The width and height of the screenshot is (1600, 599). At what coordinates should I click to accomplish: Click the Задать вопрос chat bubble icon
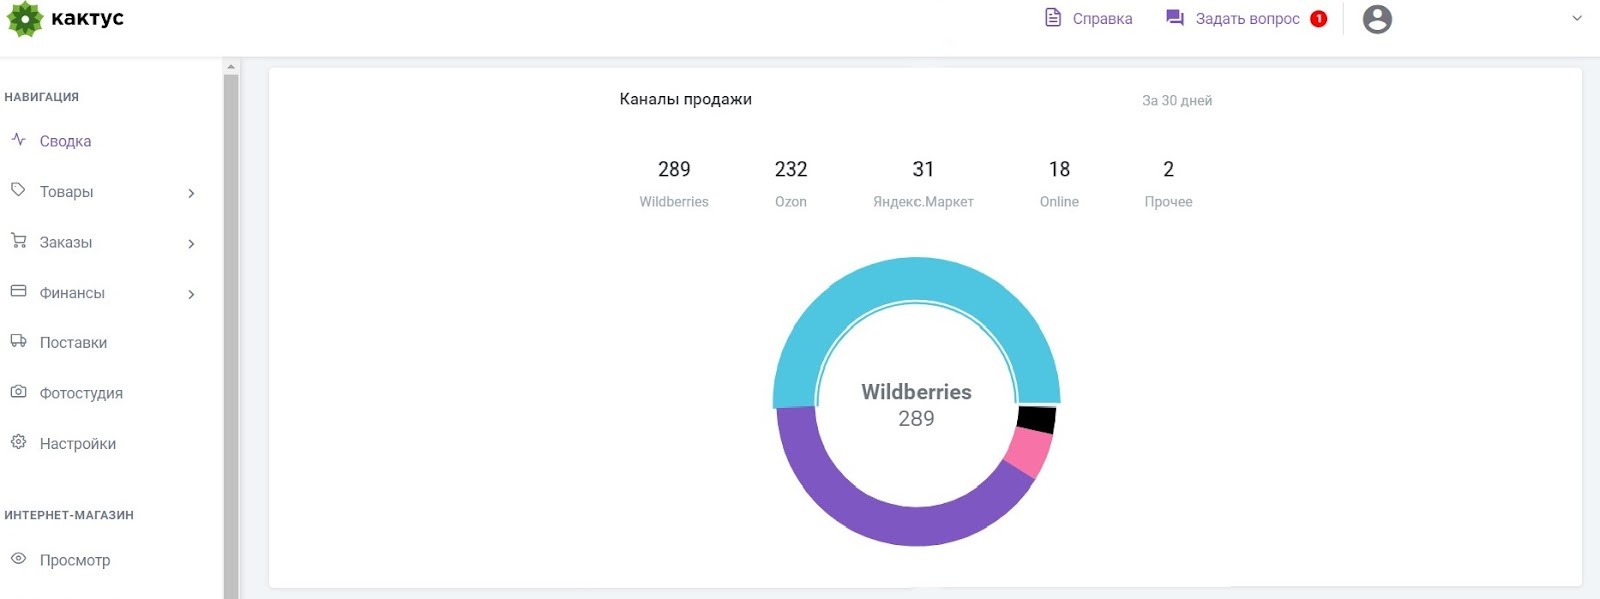tap(1175, 18)
